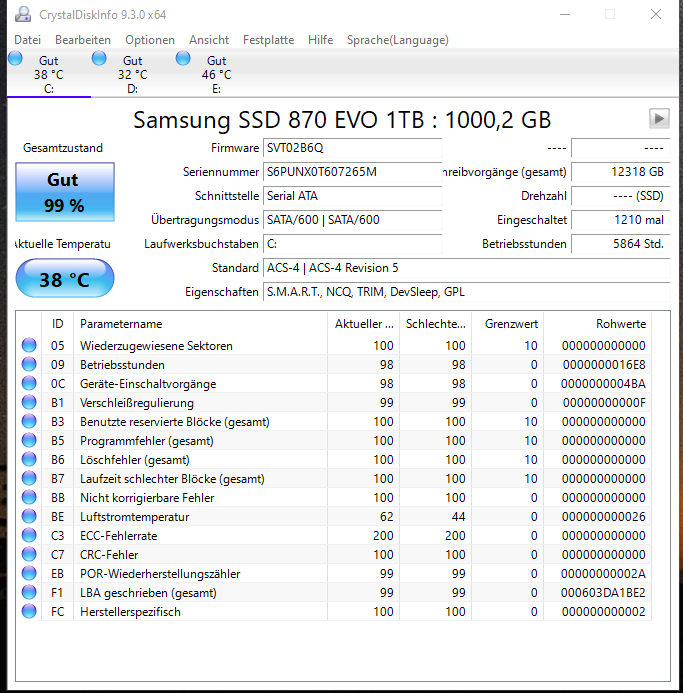The width and height of the screenshot is (683, 693).
Task: Click status icon of ECC-Fehlerrate row
Action: [29, 535]
